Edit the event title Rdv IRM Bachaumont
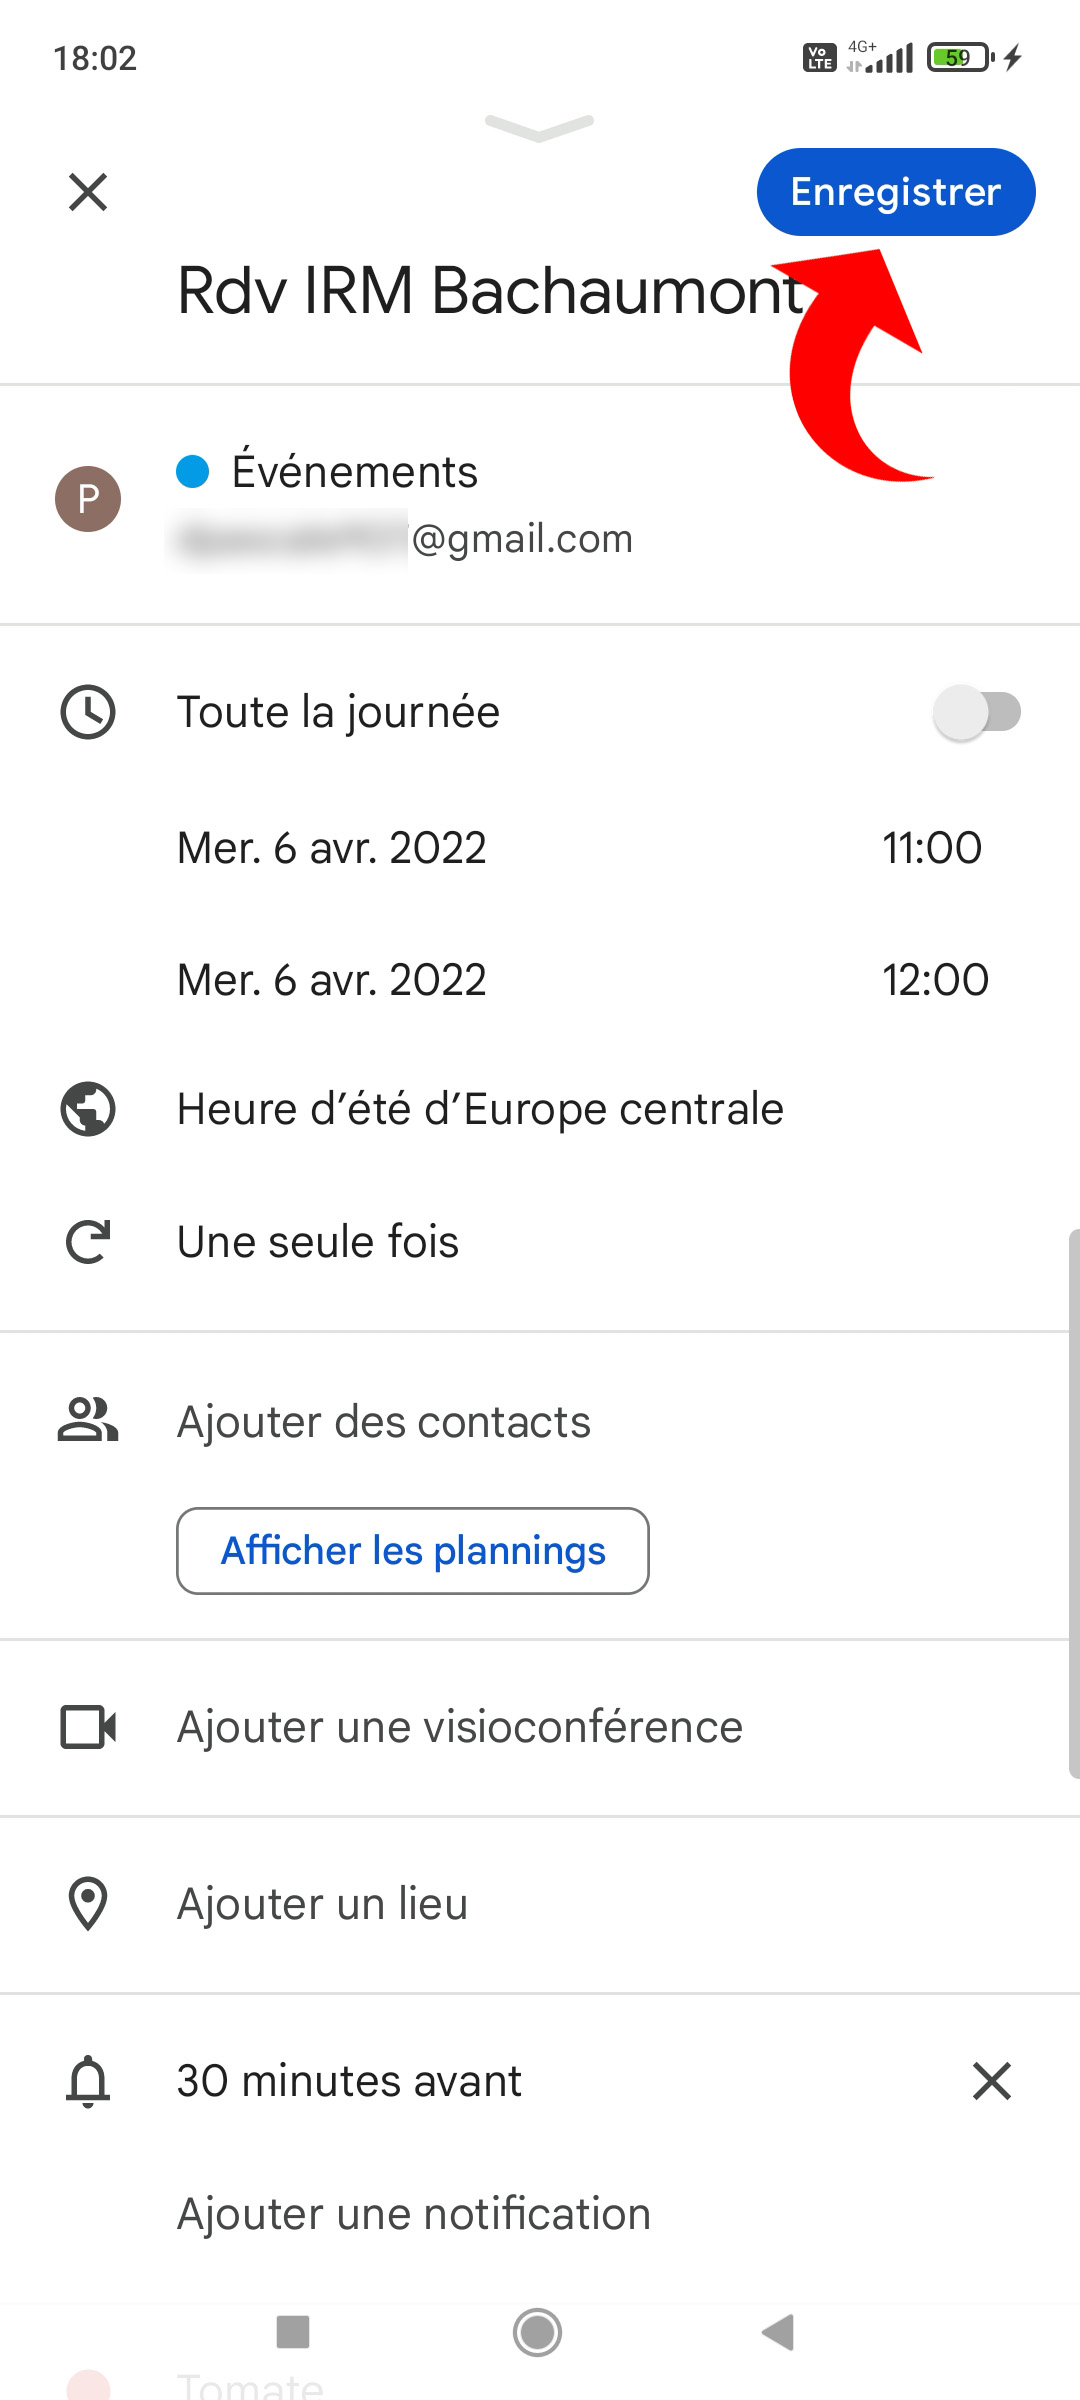The image size is (1080, 2400). coord(490,292)
